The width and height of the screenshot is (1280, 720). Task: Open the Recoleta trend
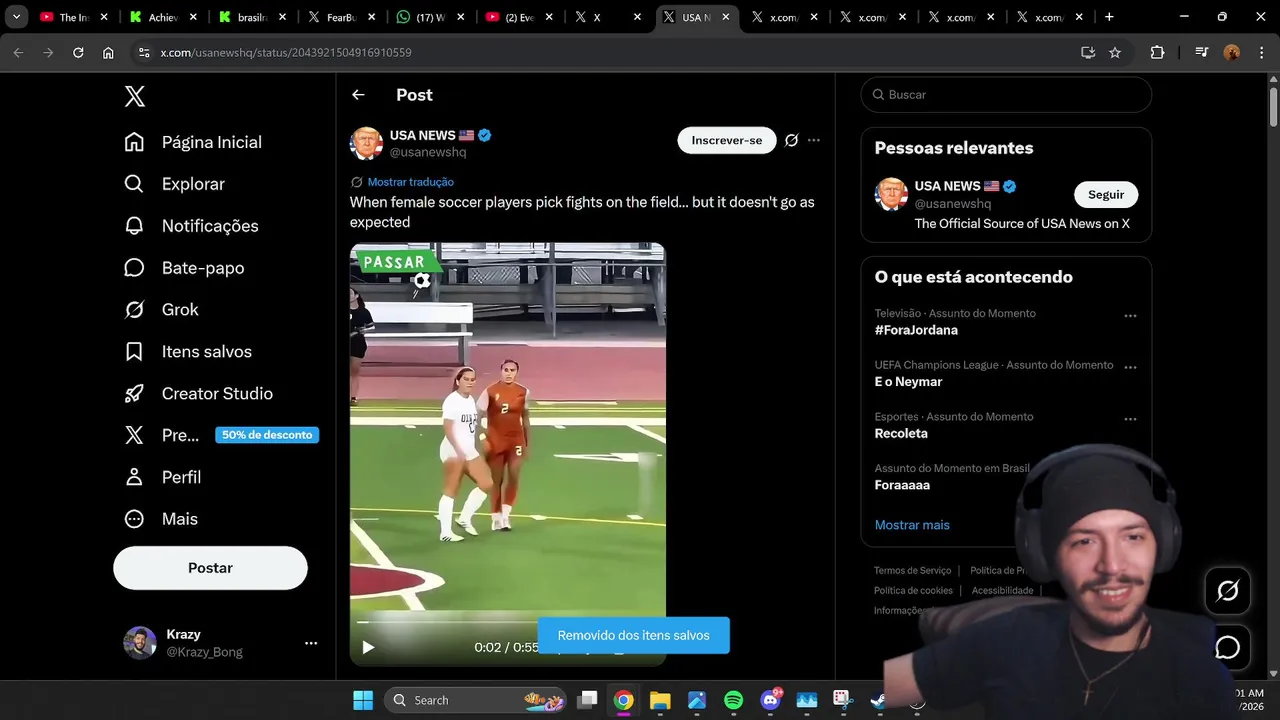[x=901, y=434]
